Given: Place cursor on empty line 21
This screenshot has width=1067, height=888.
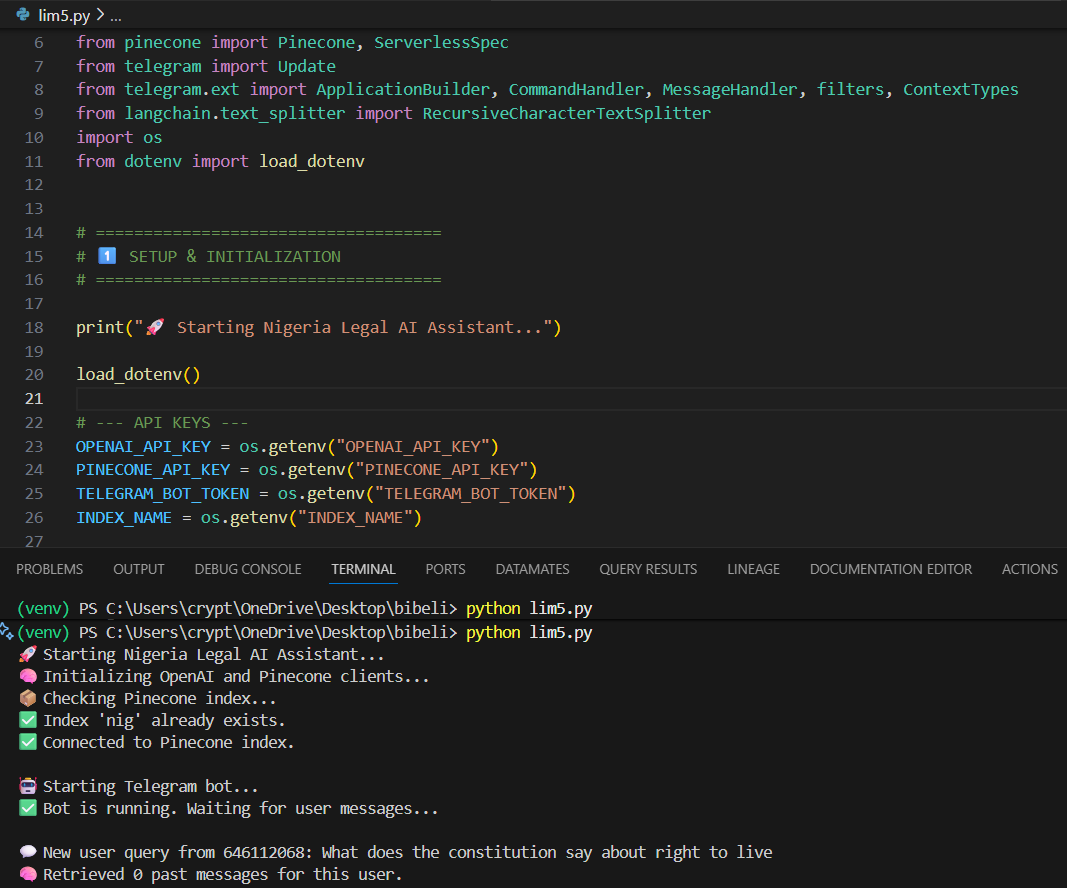Looking at the screenshot, I should pyautogui.click(x=570, y=399).
